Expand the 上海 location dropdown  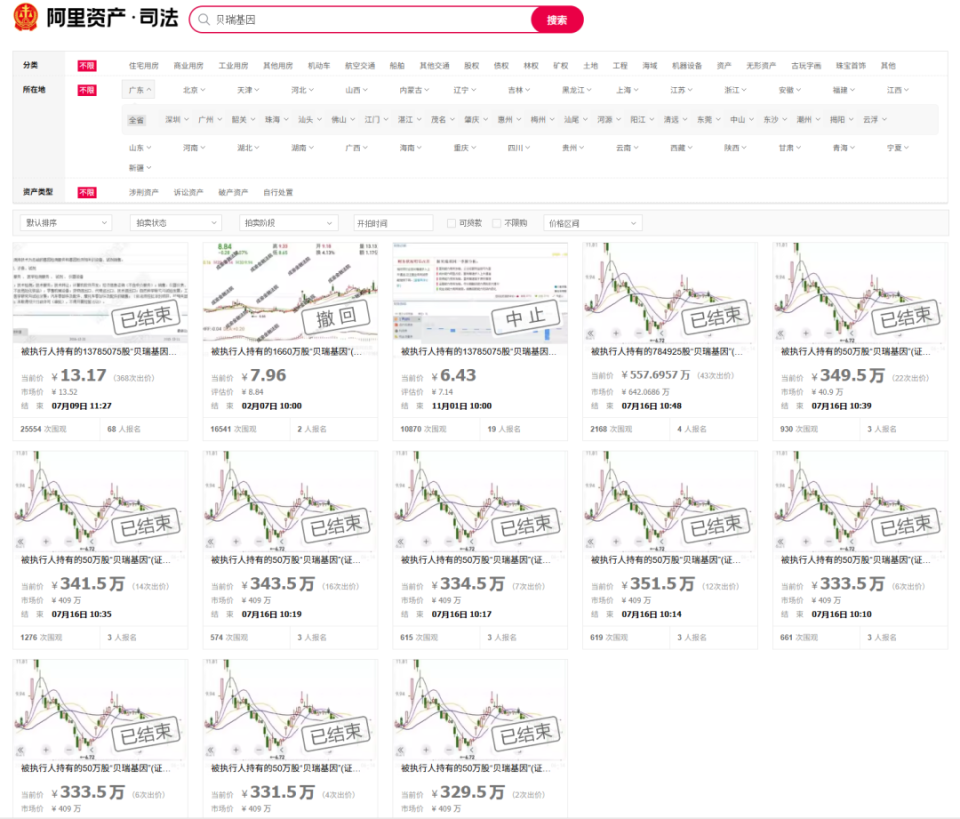tap(627, 90)
